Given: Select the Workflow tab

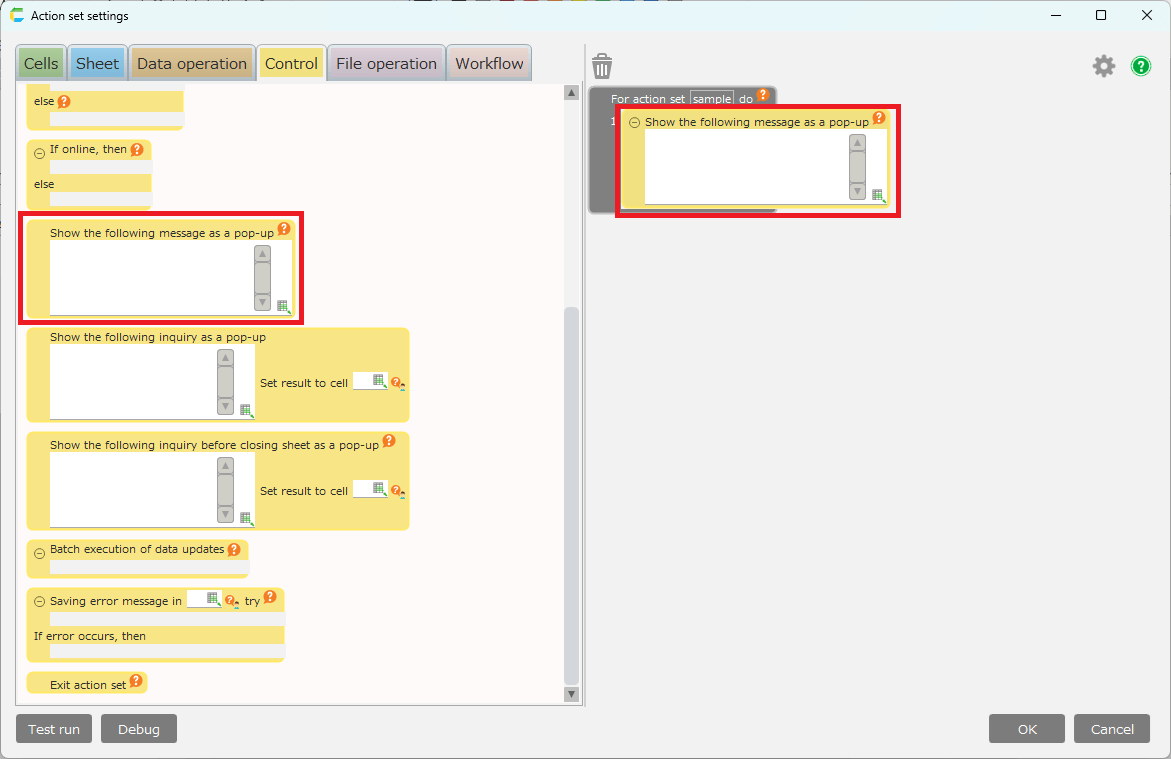Looking at the screenshot, I should tap(489, 64).
